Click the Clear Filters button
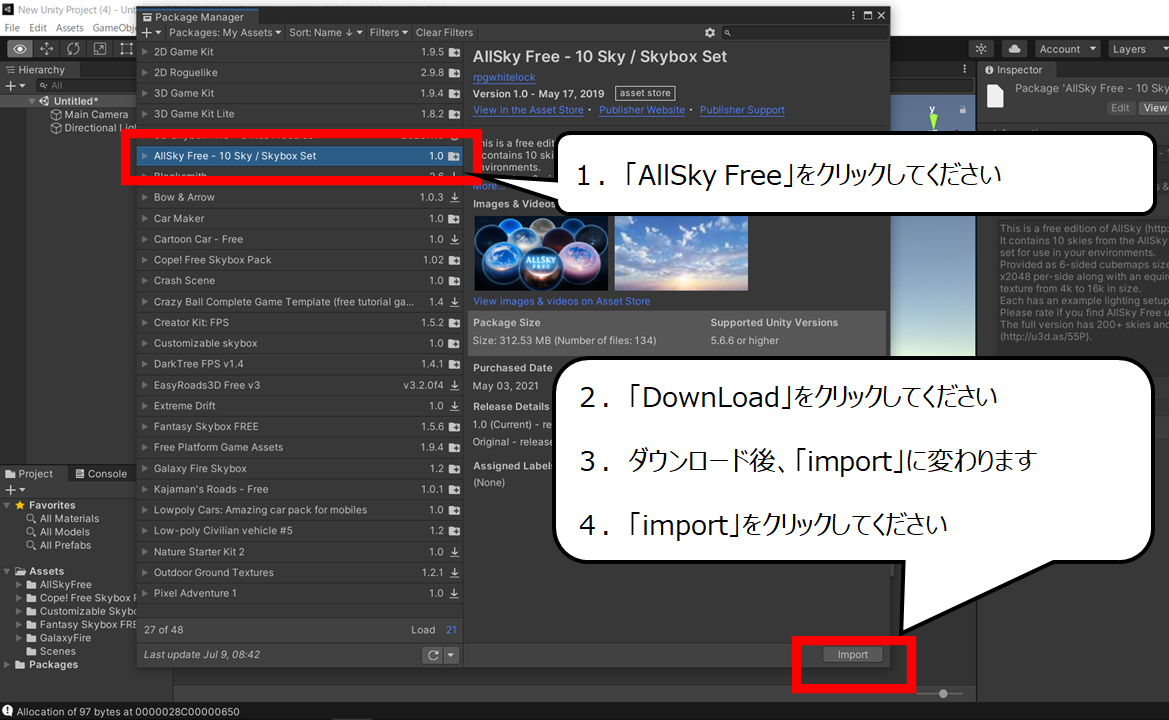1169x720 pixels. 444,33
